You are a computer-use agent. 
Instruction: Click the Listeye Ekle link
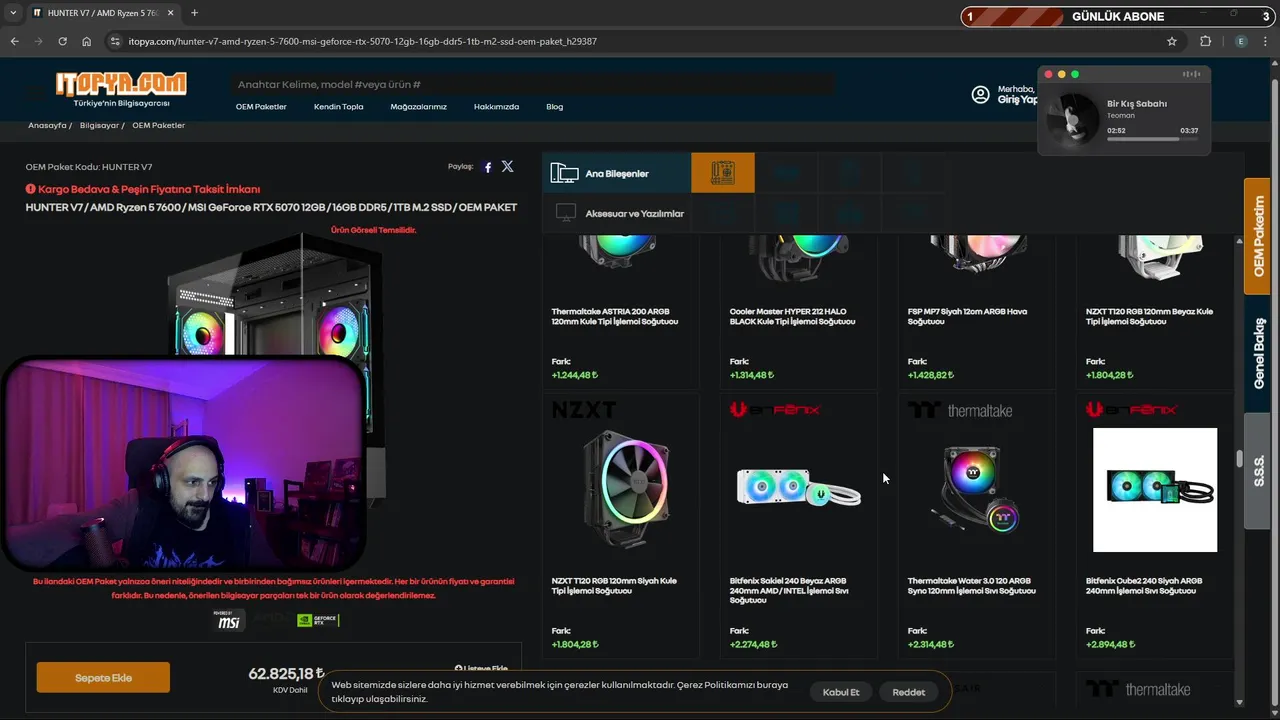(481, 668)
